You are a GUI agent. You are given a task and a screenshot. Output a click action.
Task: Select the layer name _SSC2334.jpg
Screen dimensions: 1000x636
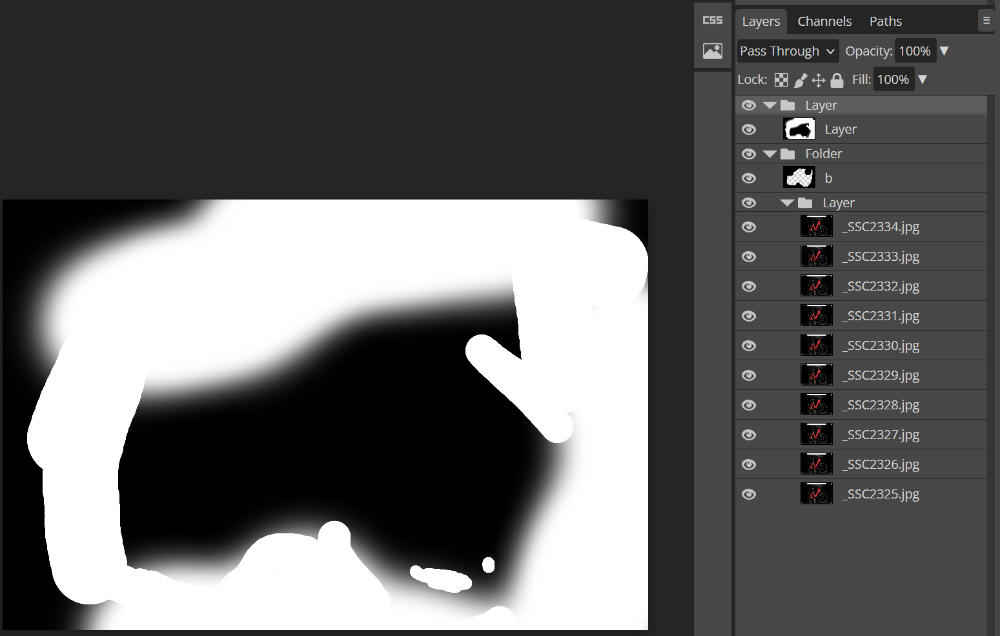tap(881, 227)
